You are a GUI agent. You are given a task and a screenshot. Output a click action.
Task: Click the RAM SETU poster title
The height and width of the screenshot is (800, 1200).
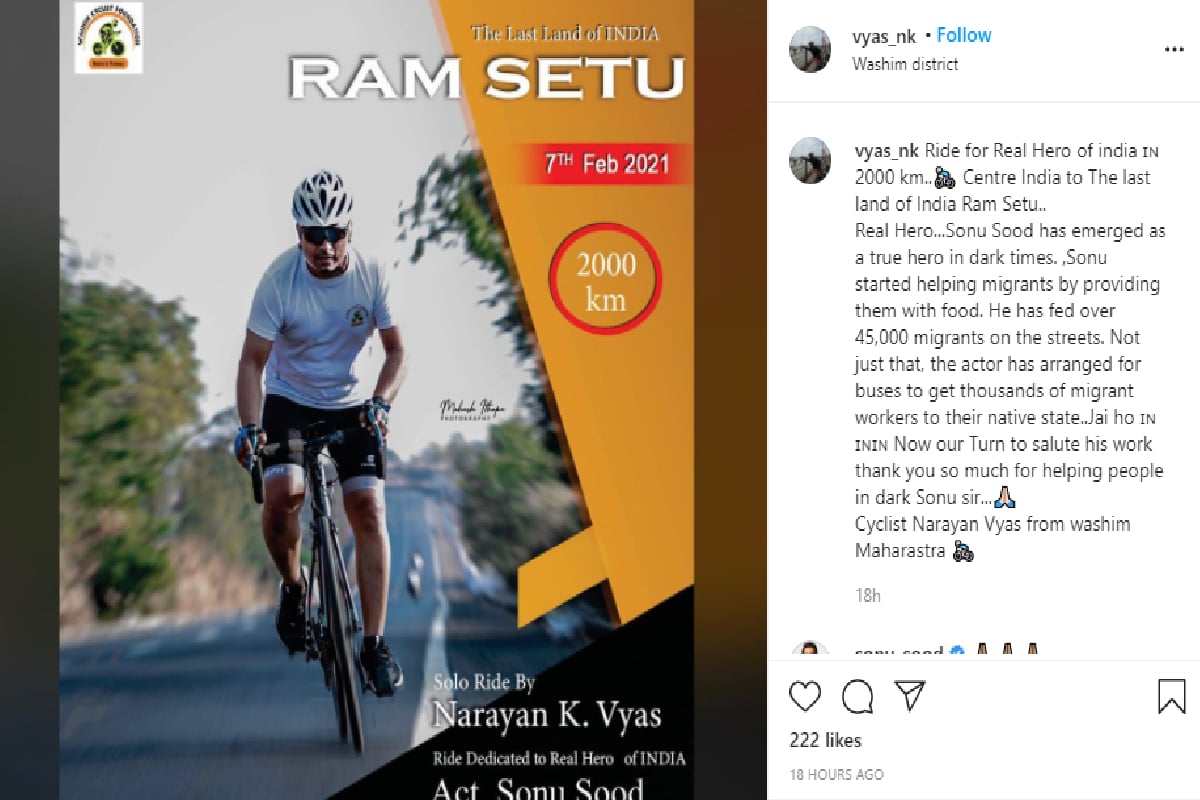click(x=486, y=76)
